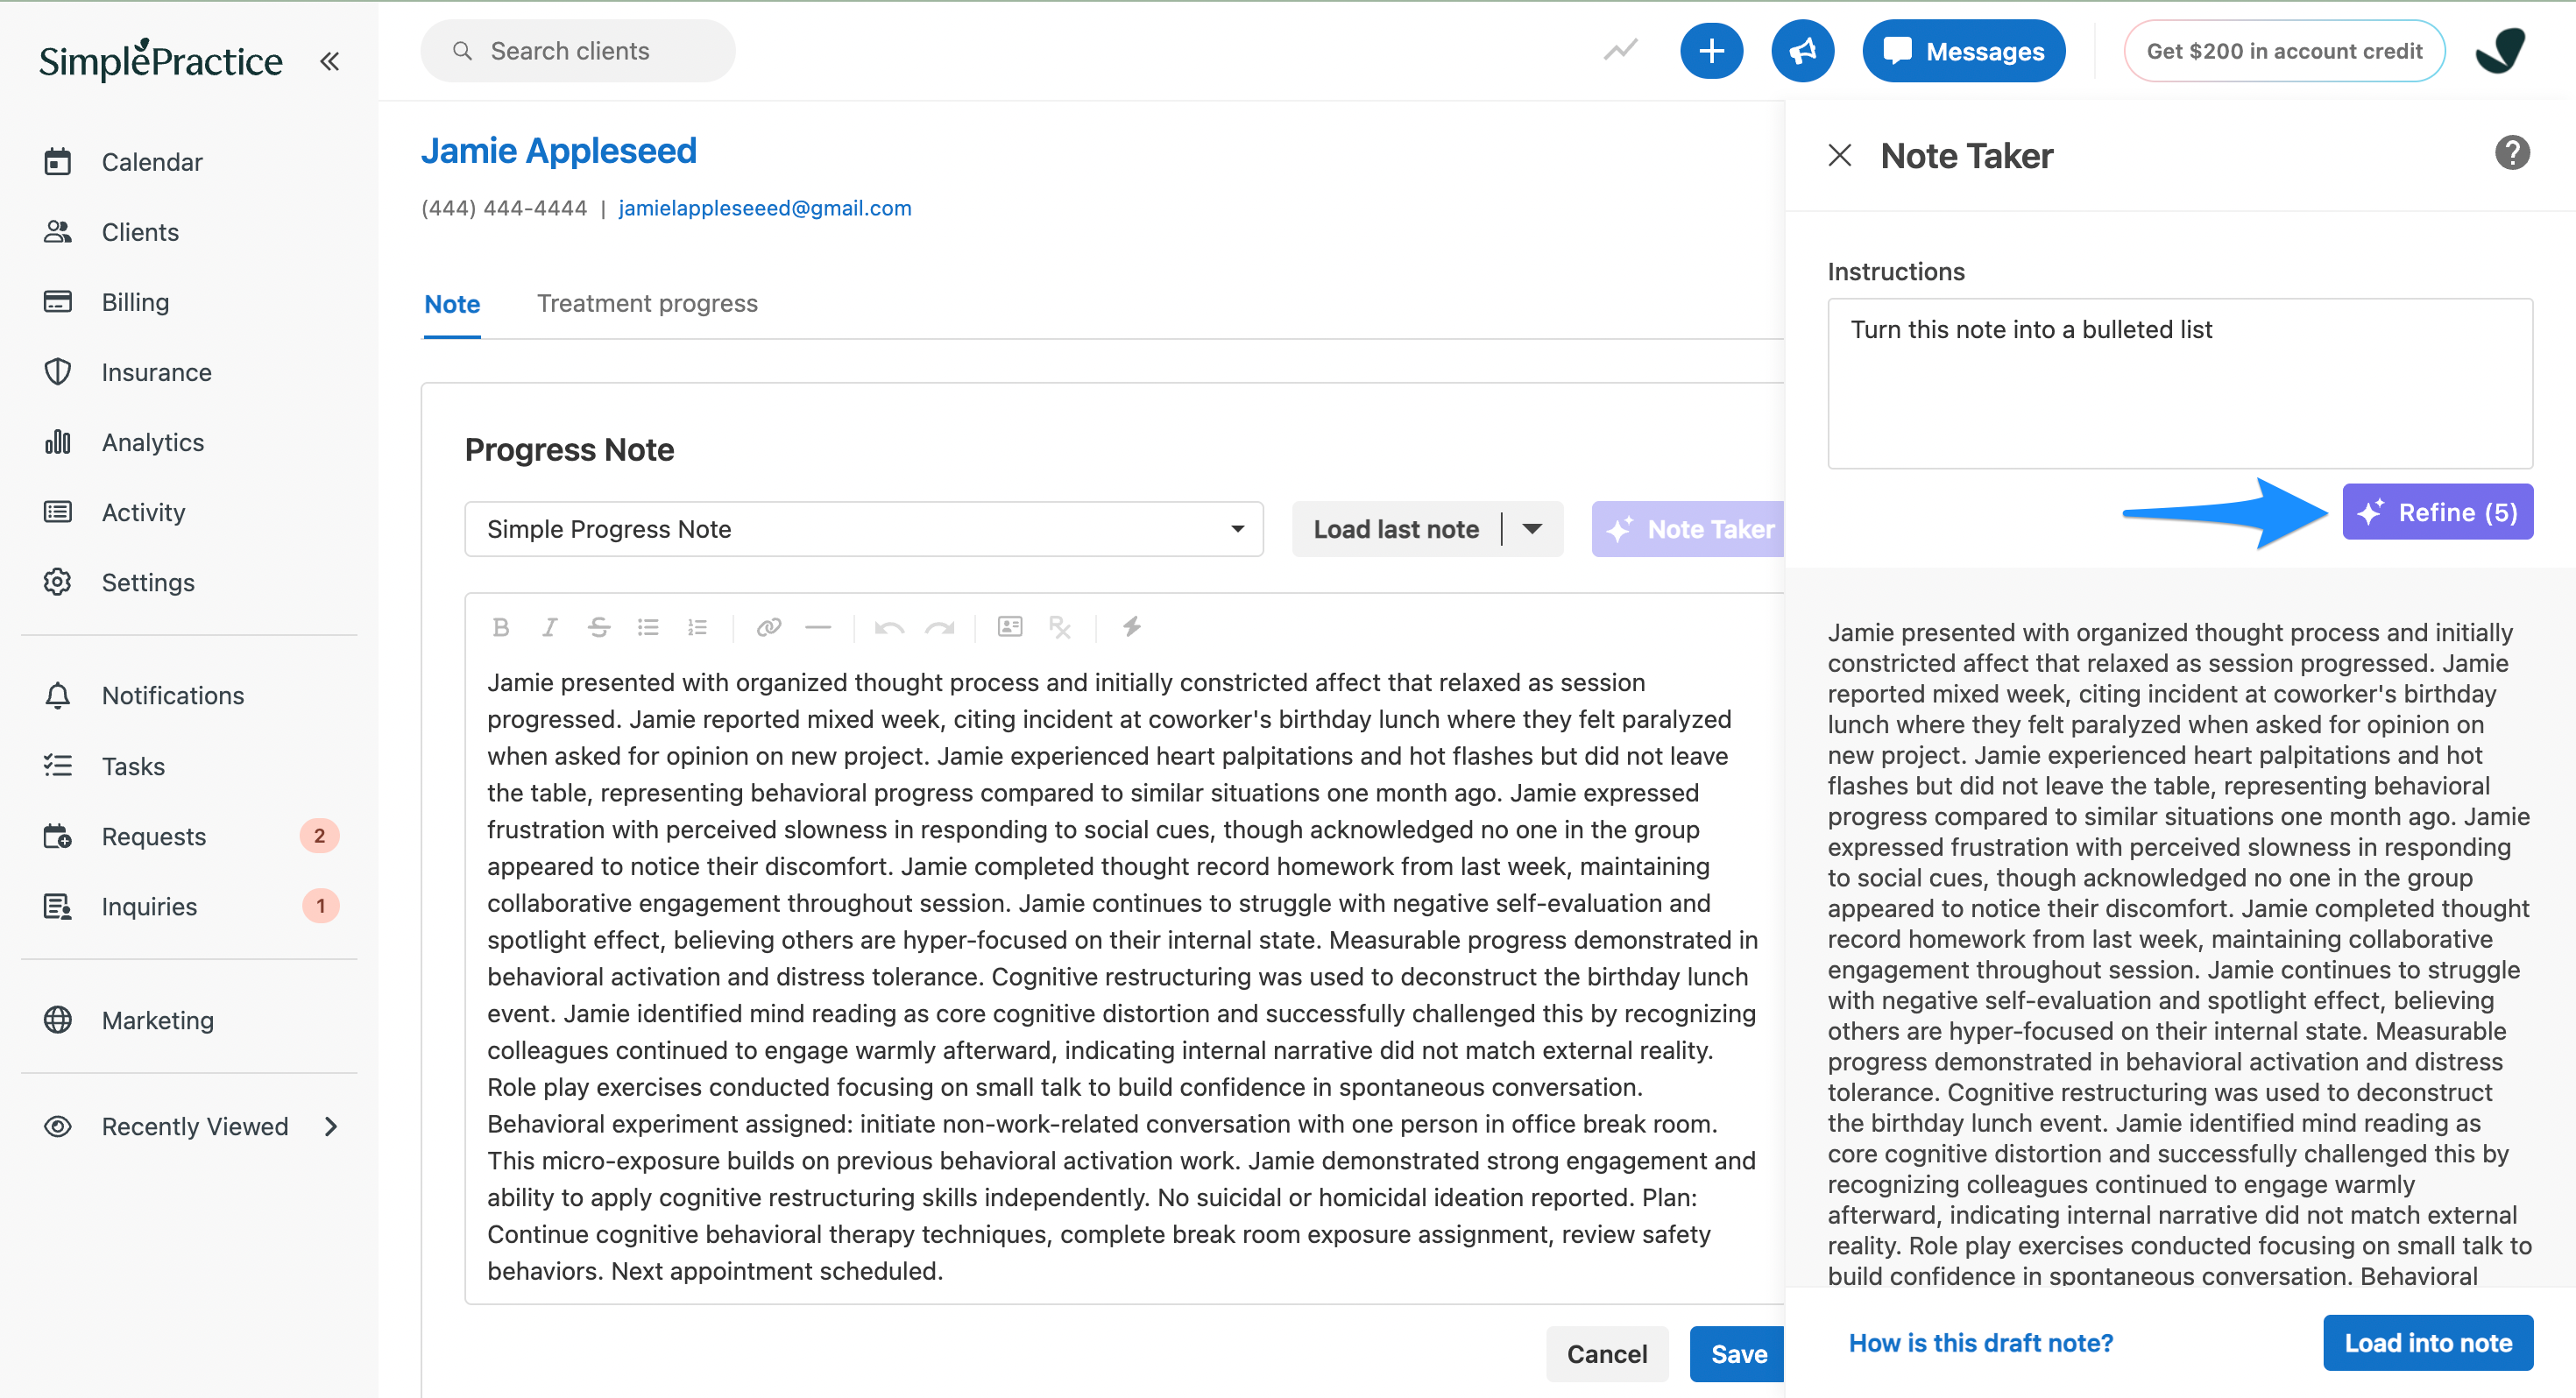Collapse the sidebar with double-chevron icon
This screenshot has height=1398, width=2576.
pos(330,61)
